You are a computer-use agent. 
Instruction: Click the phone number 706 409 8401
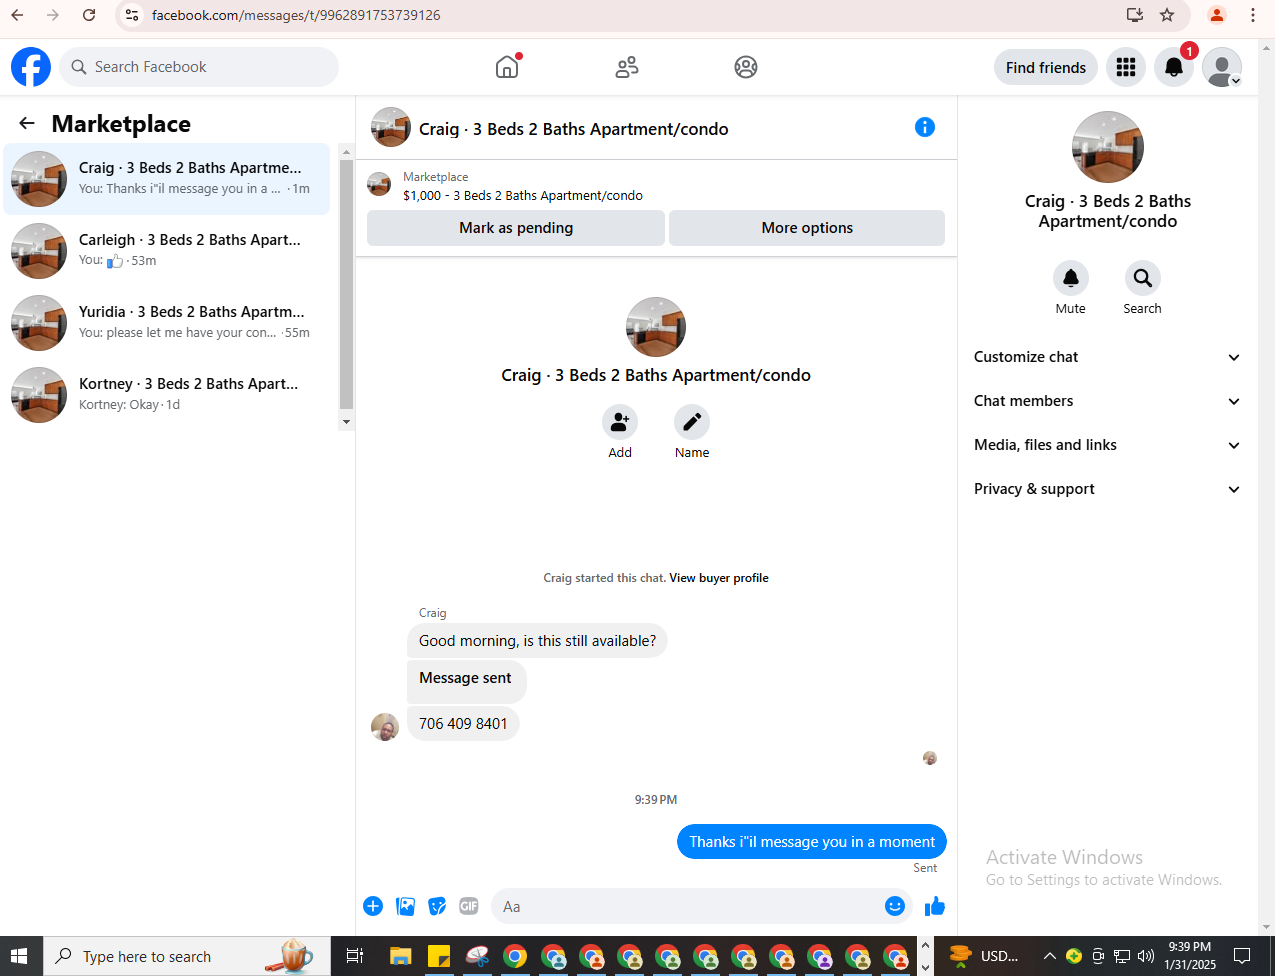point(463,724)
